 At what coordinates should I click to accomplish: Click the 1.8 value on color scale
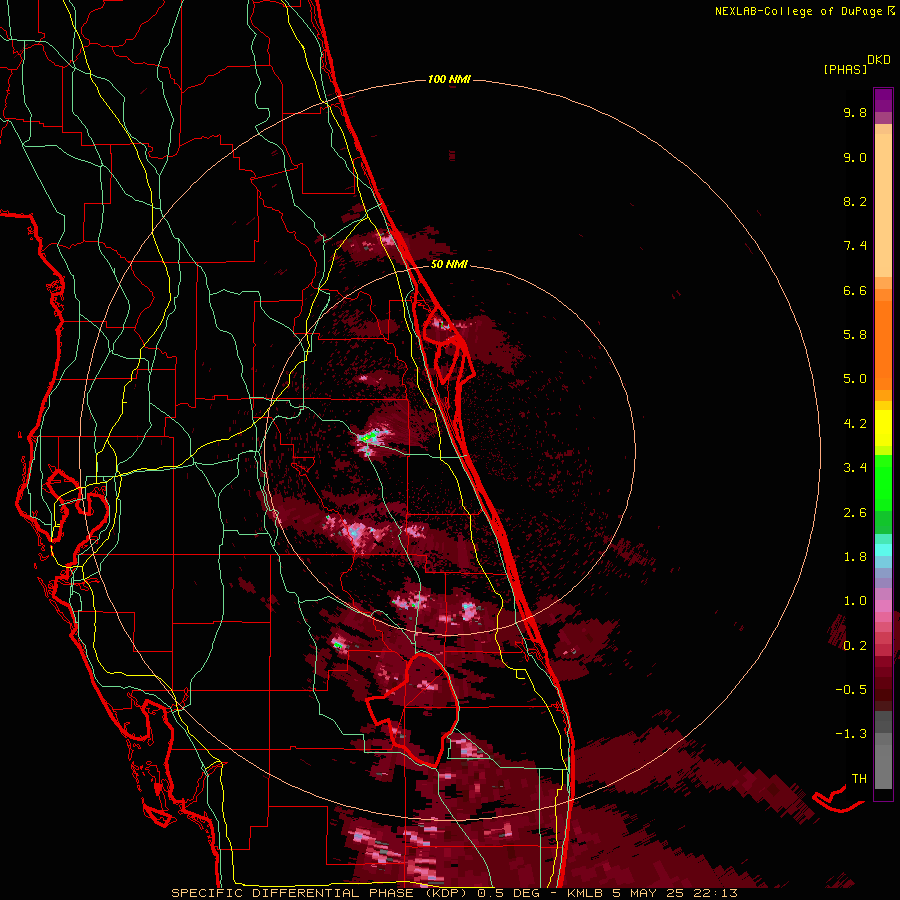point(855,557)
